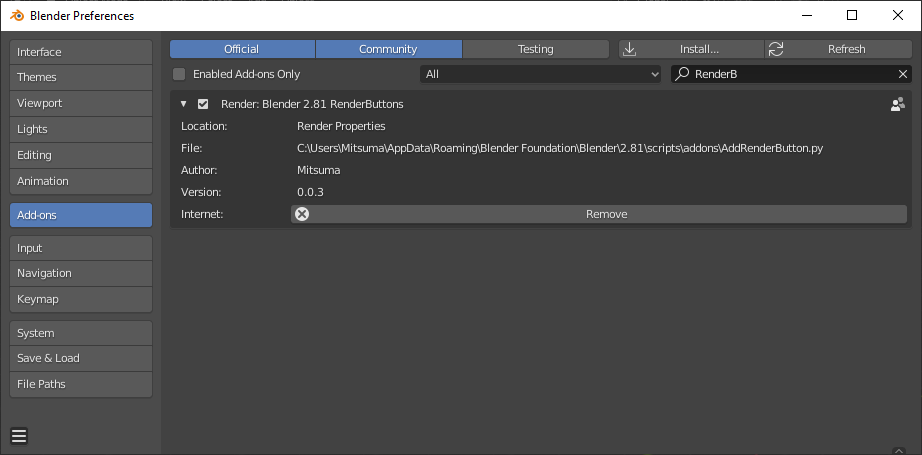
Task: Toggle the Community add-ons filter
Action: (x=389, y=49)
